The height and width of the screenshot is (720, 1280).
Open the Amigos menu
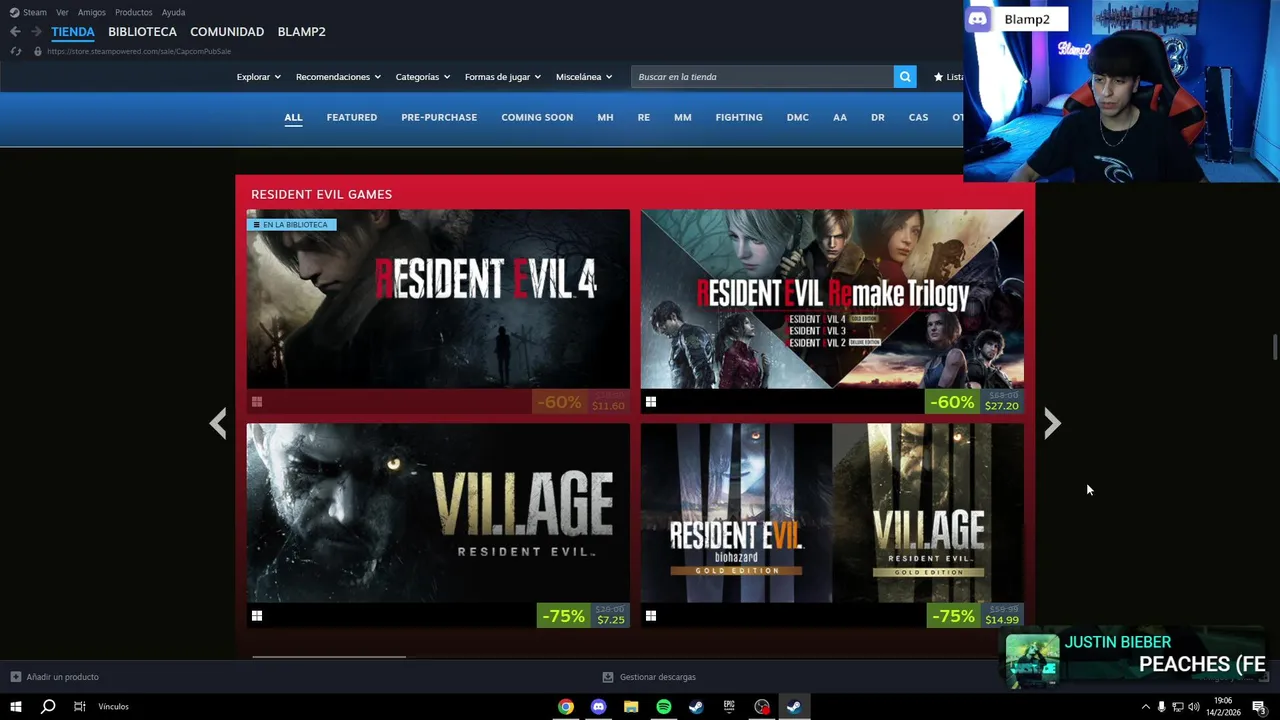(92, 12)
